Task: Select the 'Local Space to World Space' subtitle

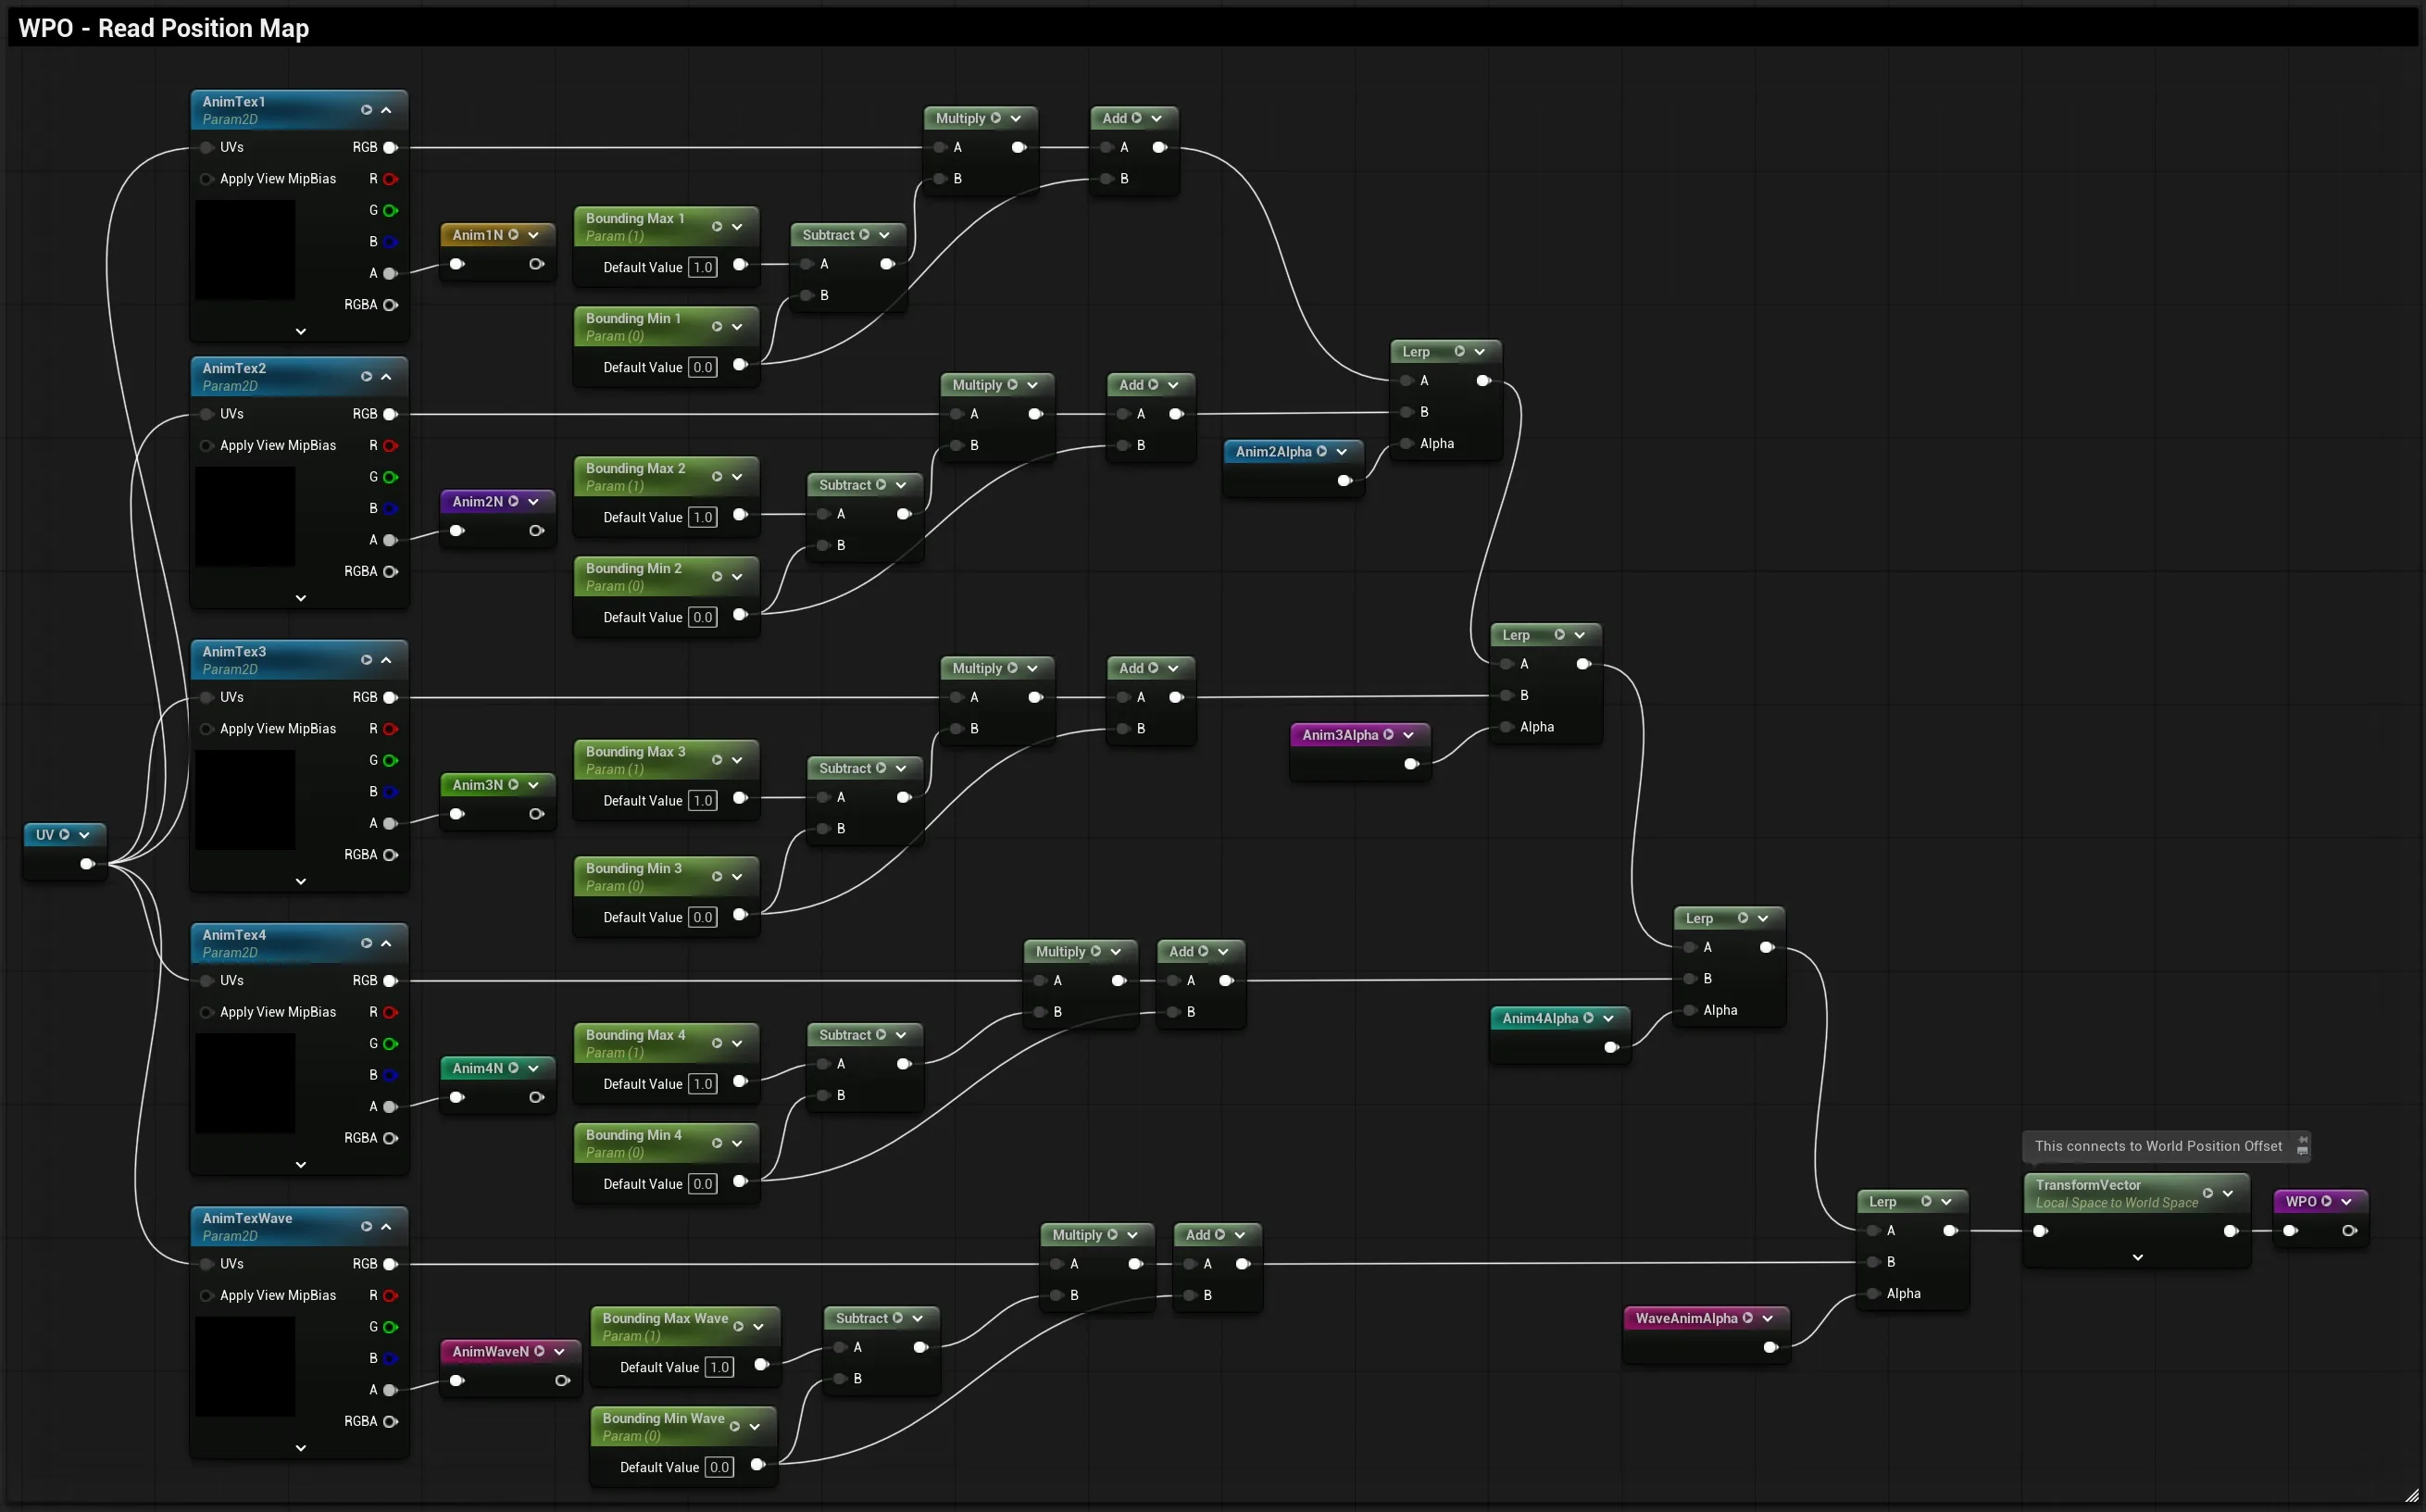Action: 2116,1203
